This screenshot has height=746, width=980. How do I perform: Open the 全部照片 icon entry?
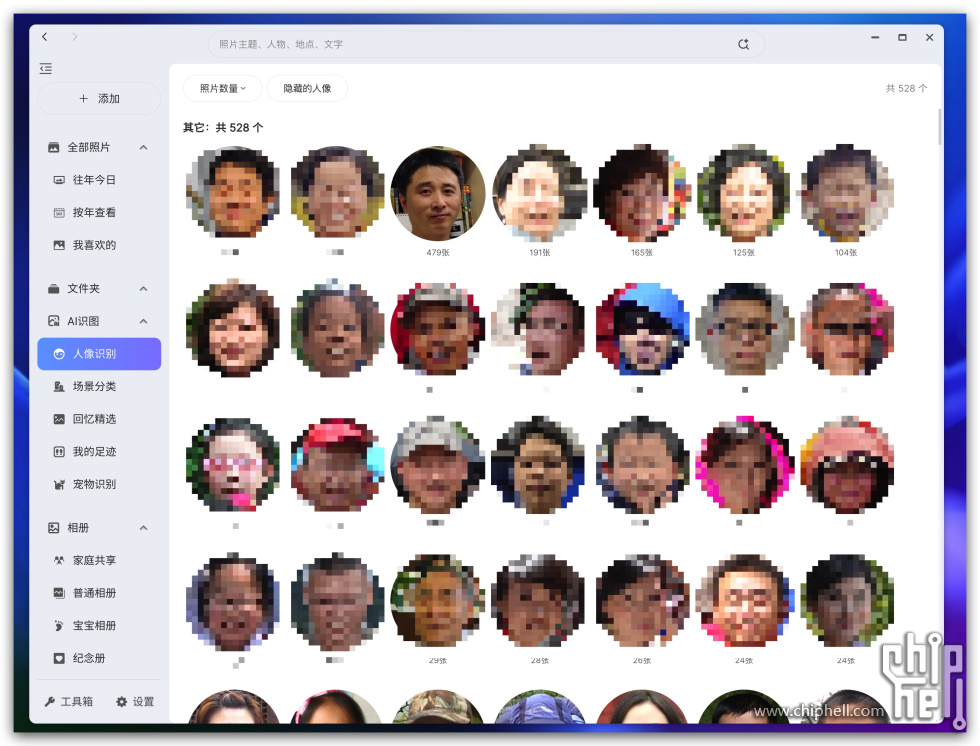[x=54, y=147]
